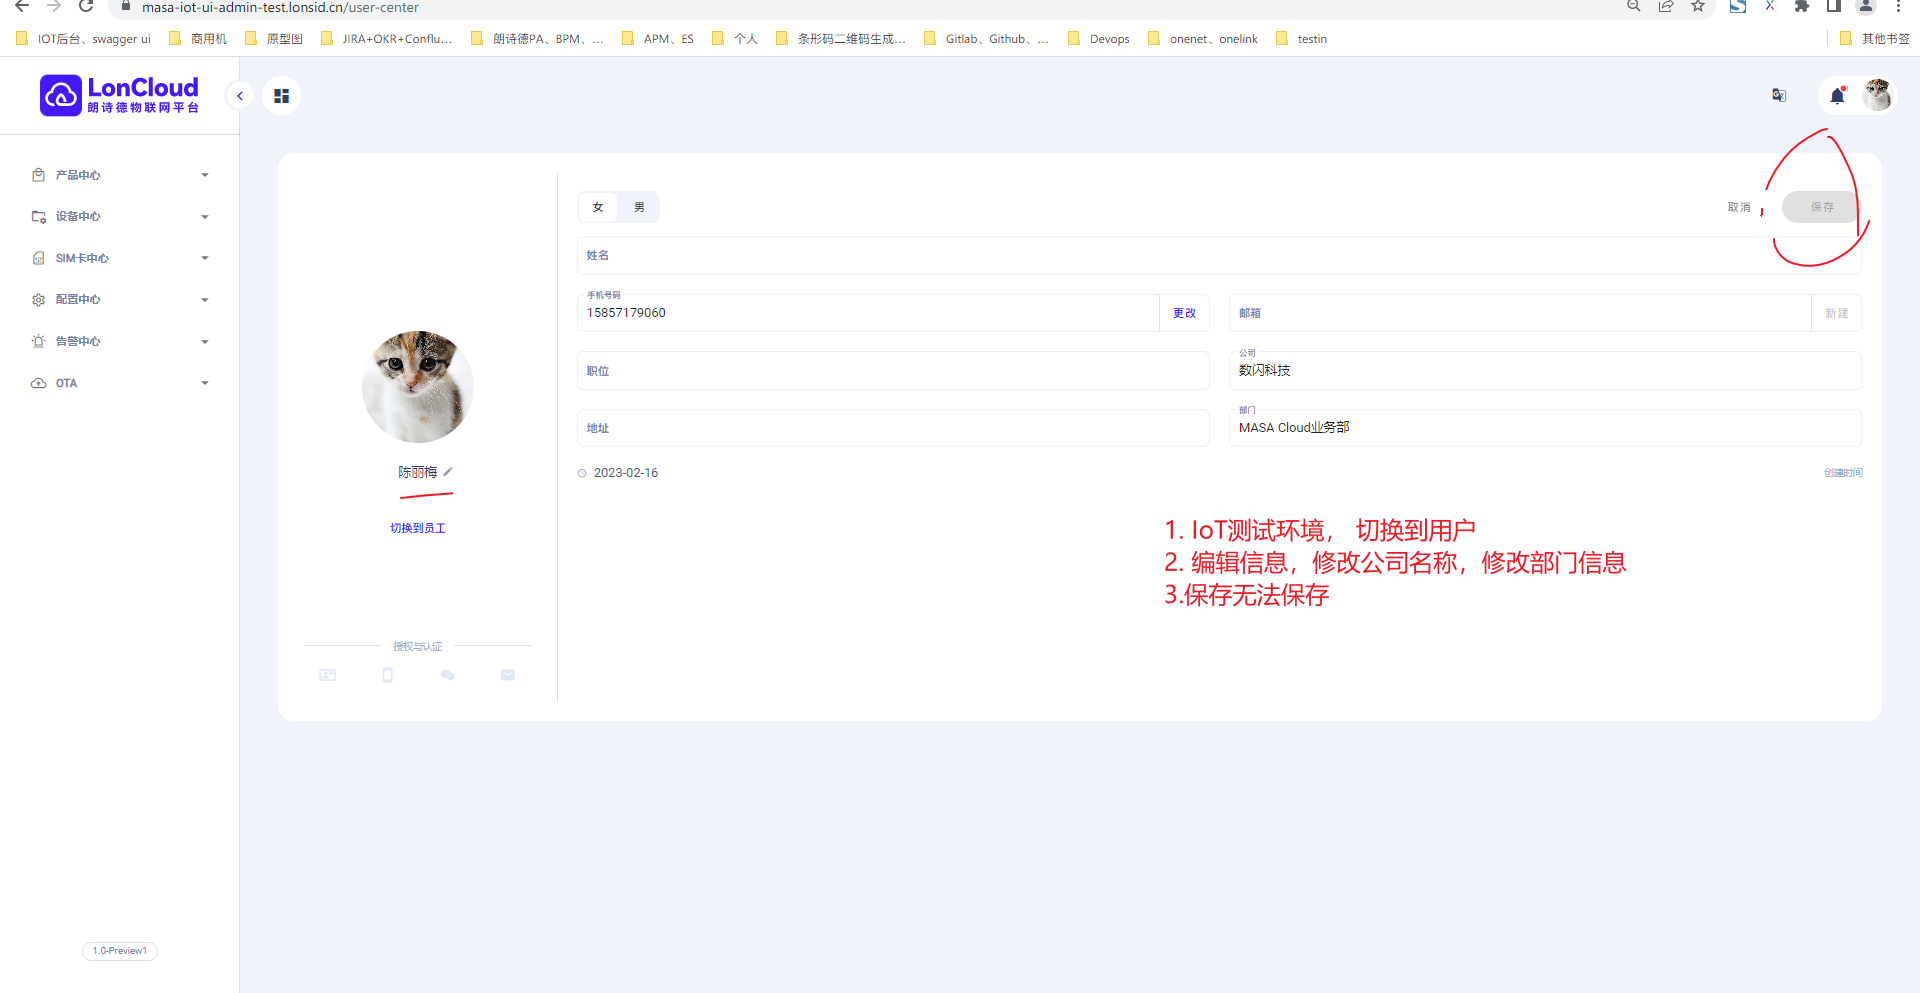Reload the page in the browser
1920x993 pixels.
[86, 6]
